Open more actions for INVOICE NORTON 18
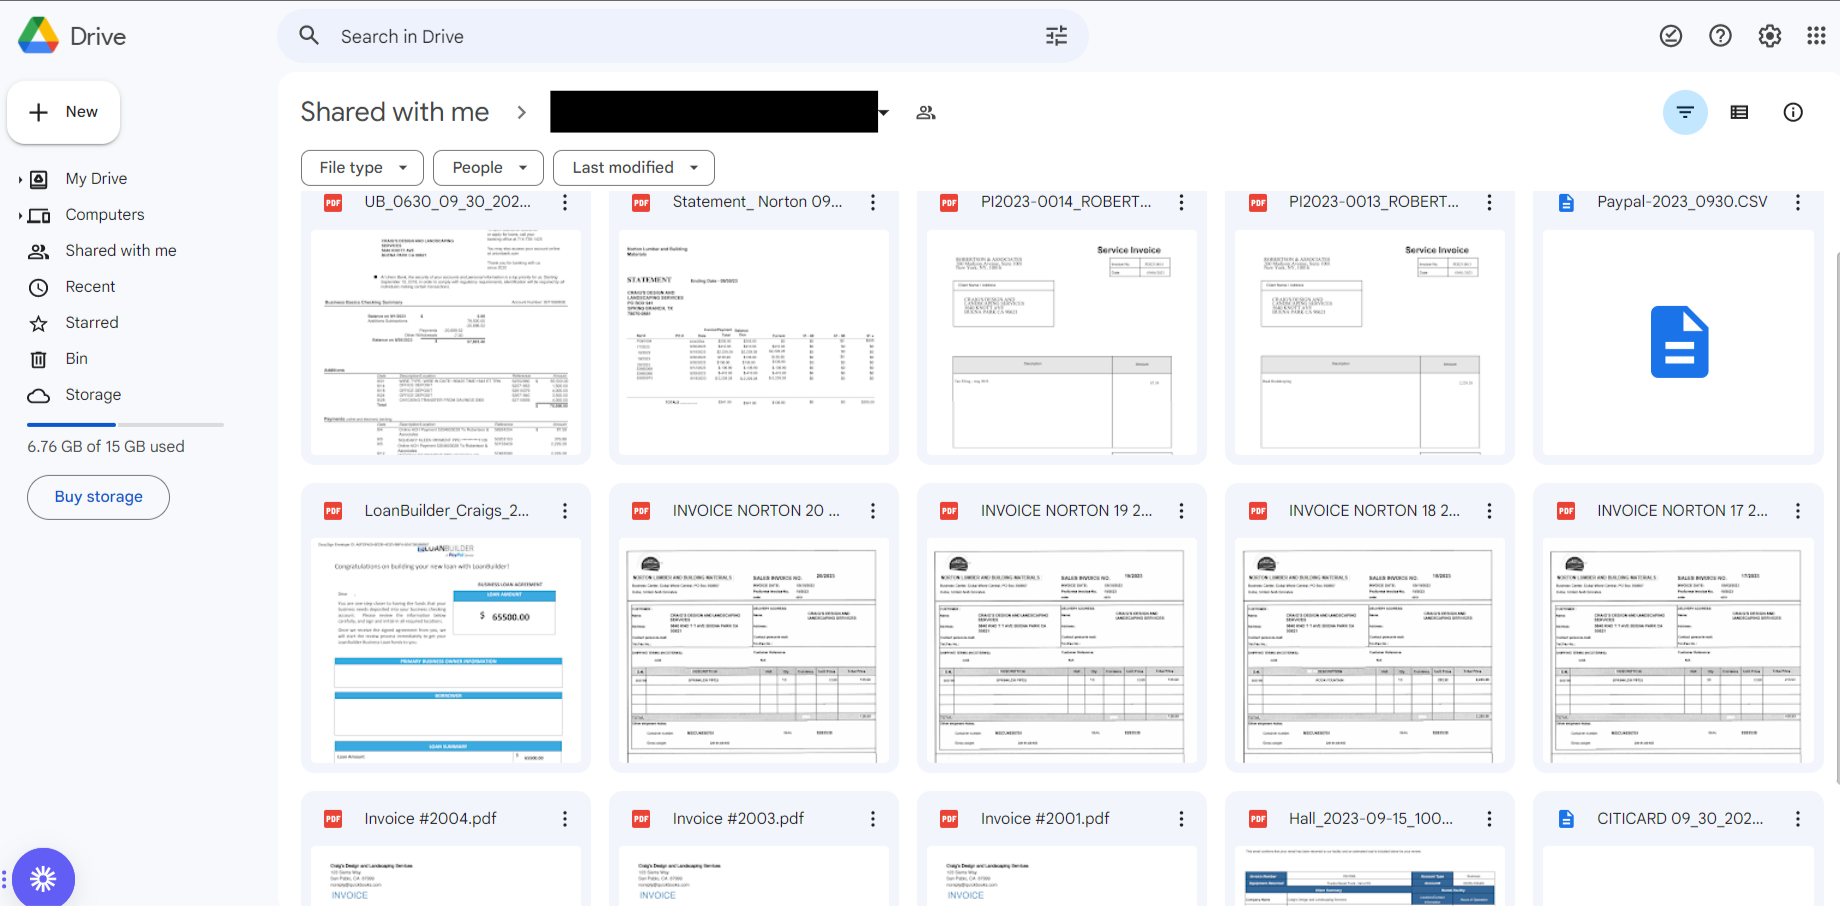The width and height of the screenshot is (1840, 906). (1489, 511)
